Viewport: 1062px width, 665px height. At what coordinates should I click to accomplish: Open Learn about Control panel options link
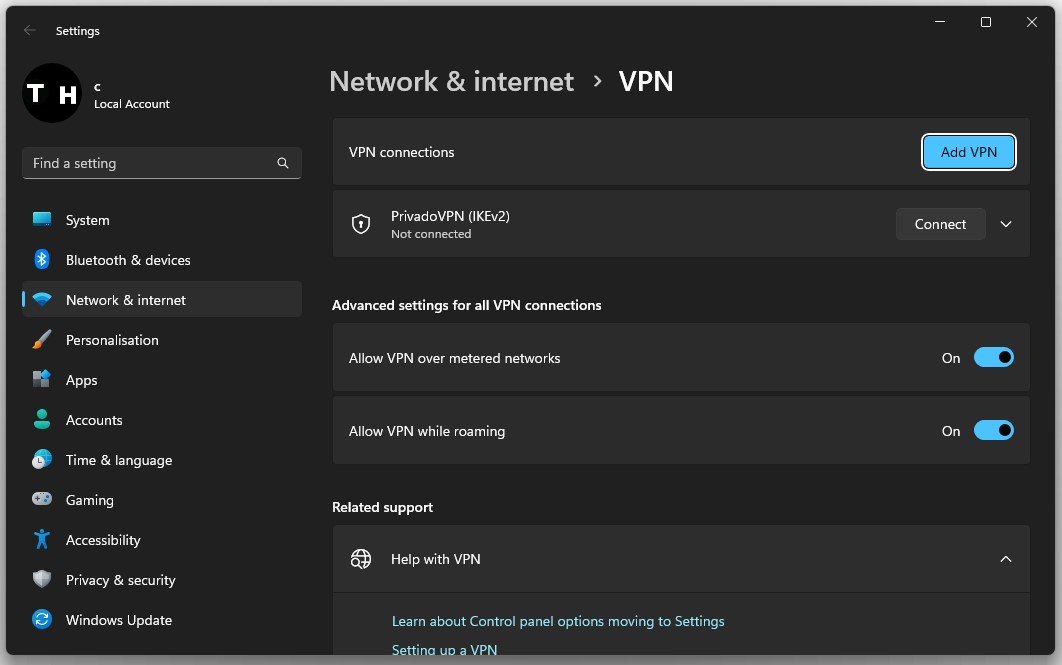click(x=558, y=621)
